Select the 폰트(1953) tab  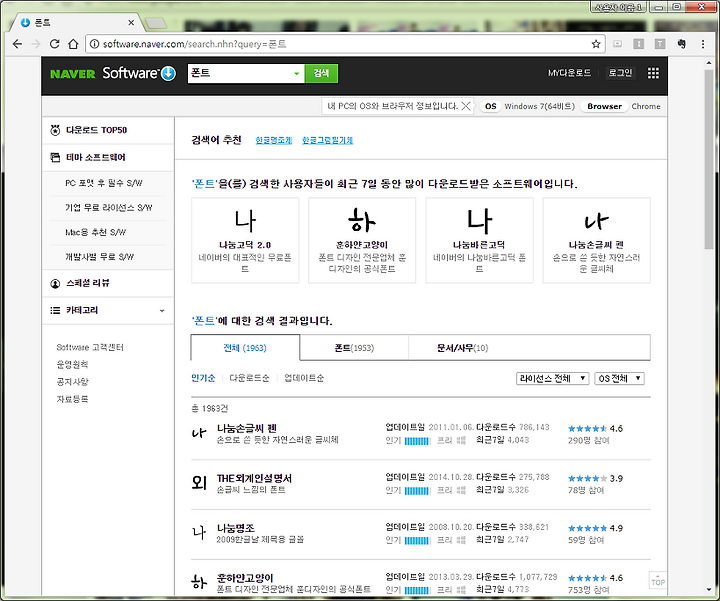[354, 348]
